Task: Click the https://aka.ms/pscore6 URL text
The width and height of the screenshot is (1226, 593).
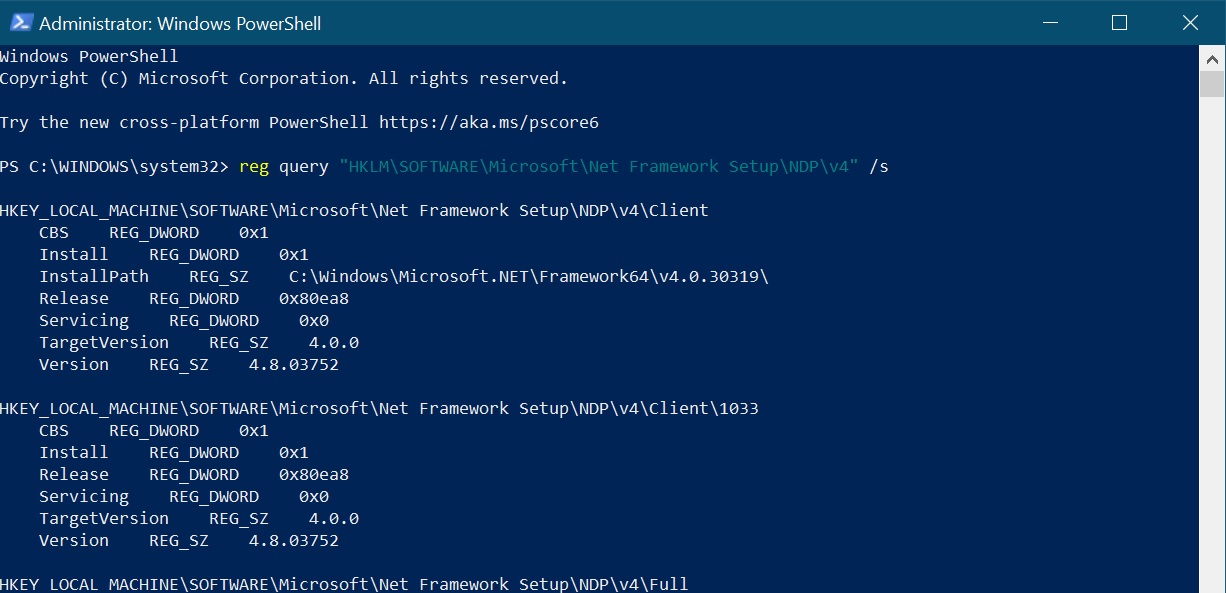Action: (x=488, y=122)
